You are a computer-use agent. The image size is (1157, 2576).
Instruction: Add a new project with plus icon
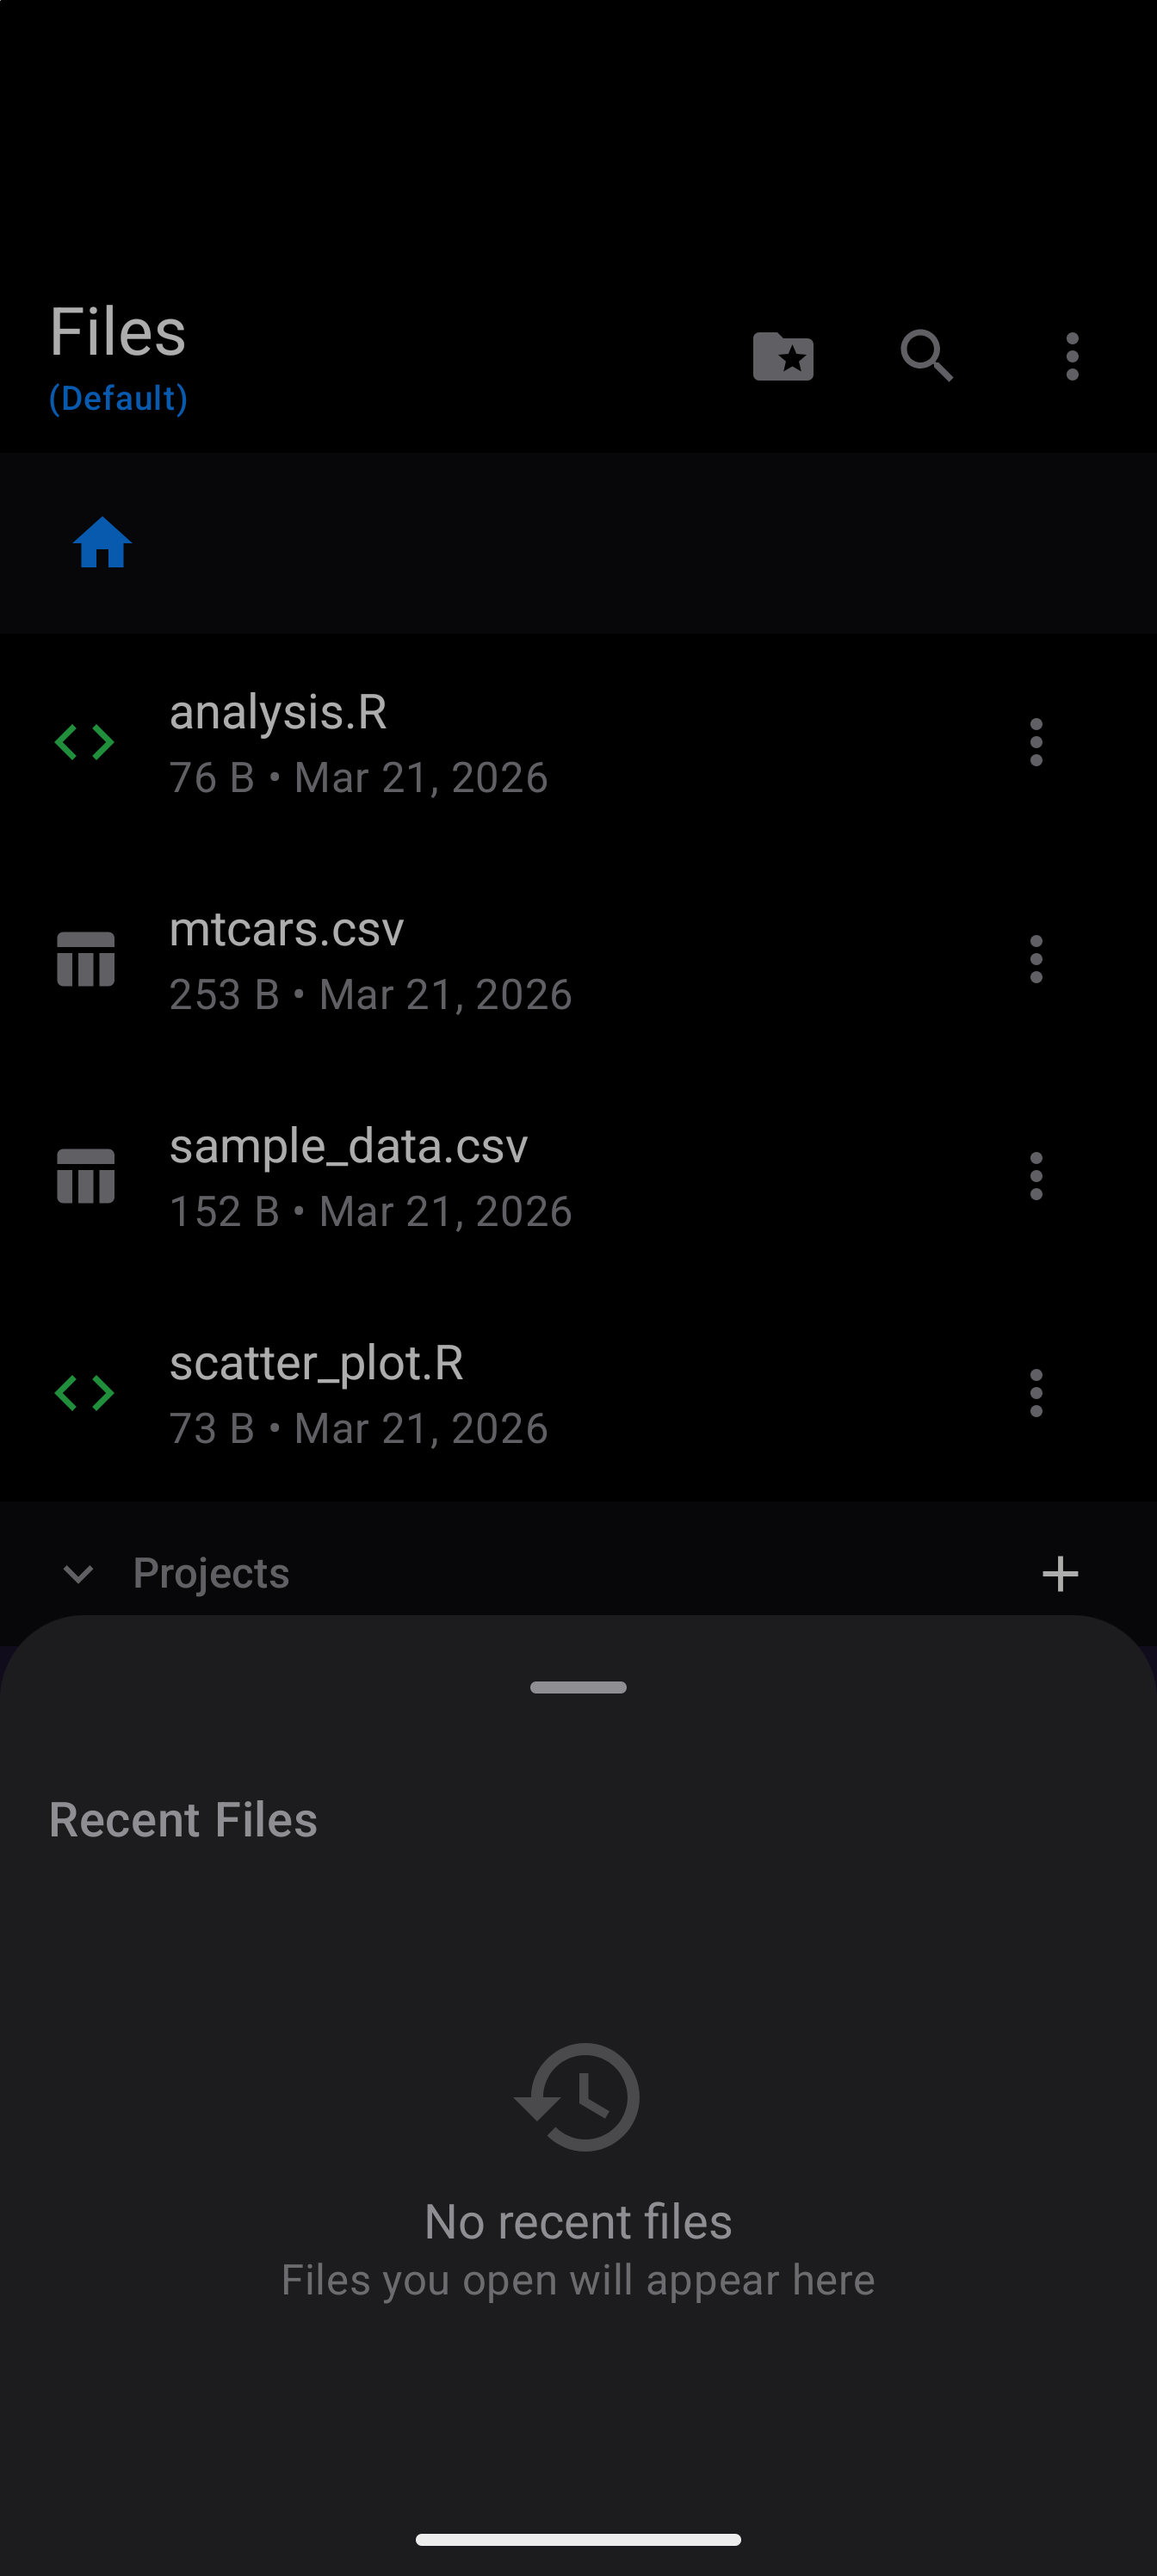1060,1574
